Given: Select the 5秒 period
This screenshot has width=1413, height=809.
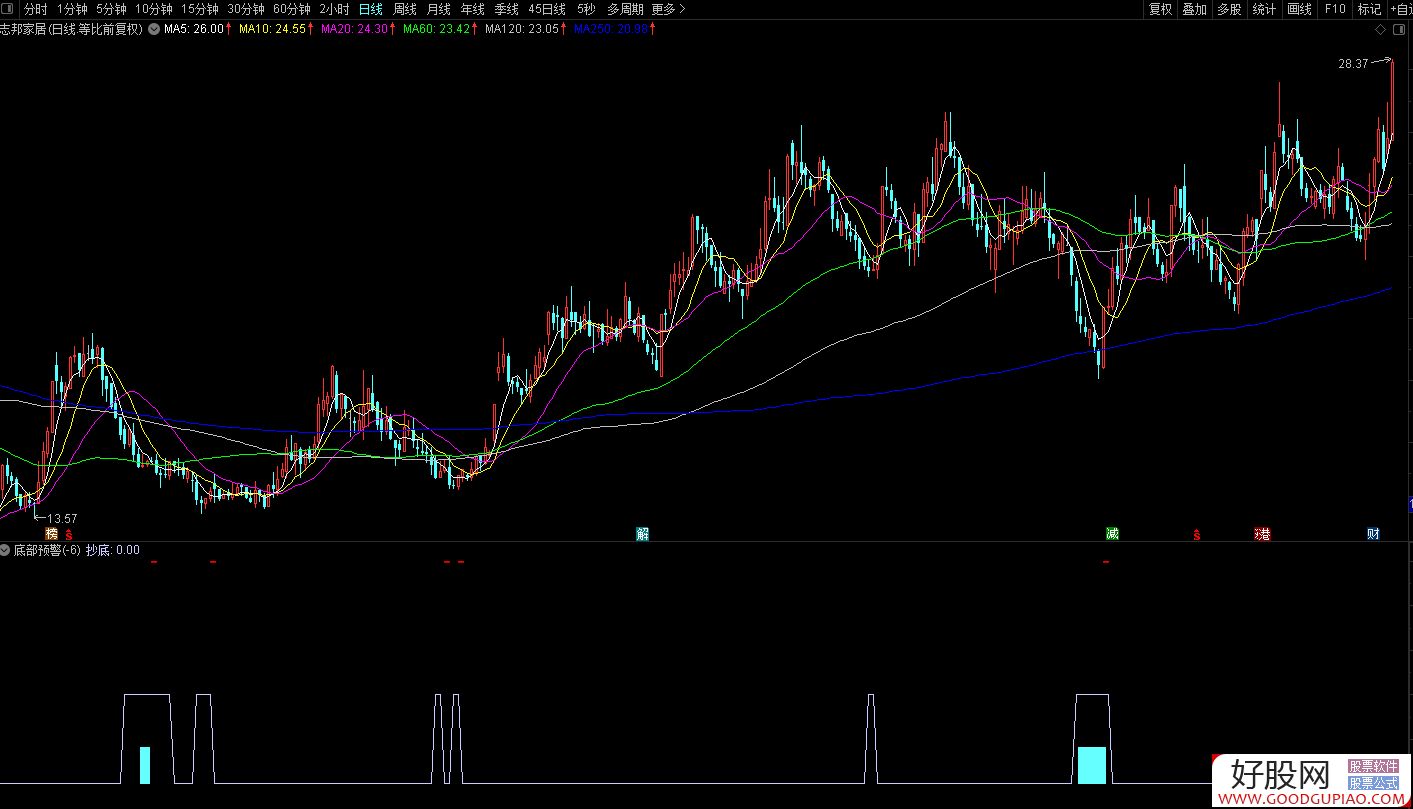Looking at the screenshot, I should (586, 9).
